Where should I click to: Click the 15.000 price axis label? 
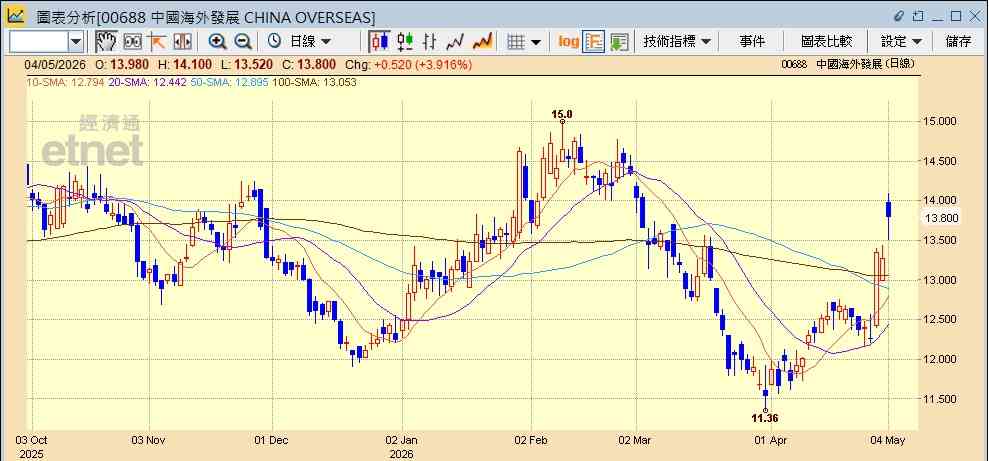click(940, 121)
